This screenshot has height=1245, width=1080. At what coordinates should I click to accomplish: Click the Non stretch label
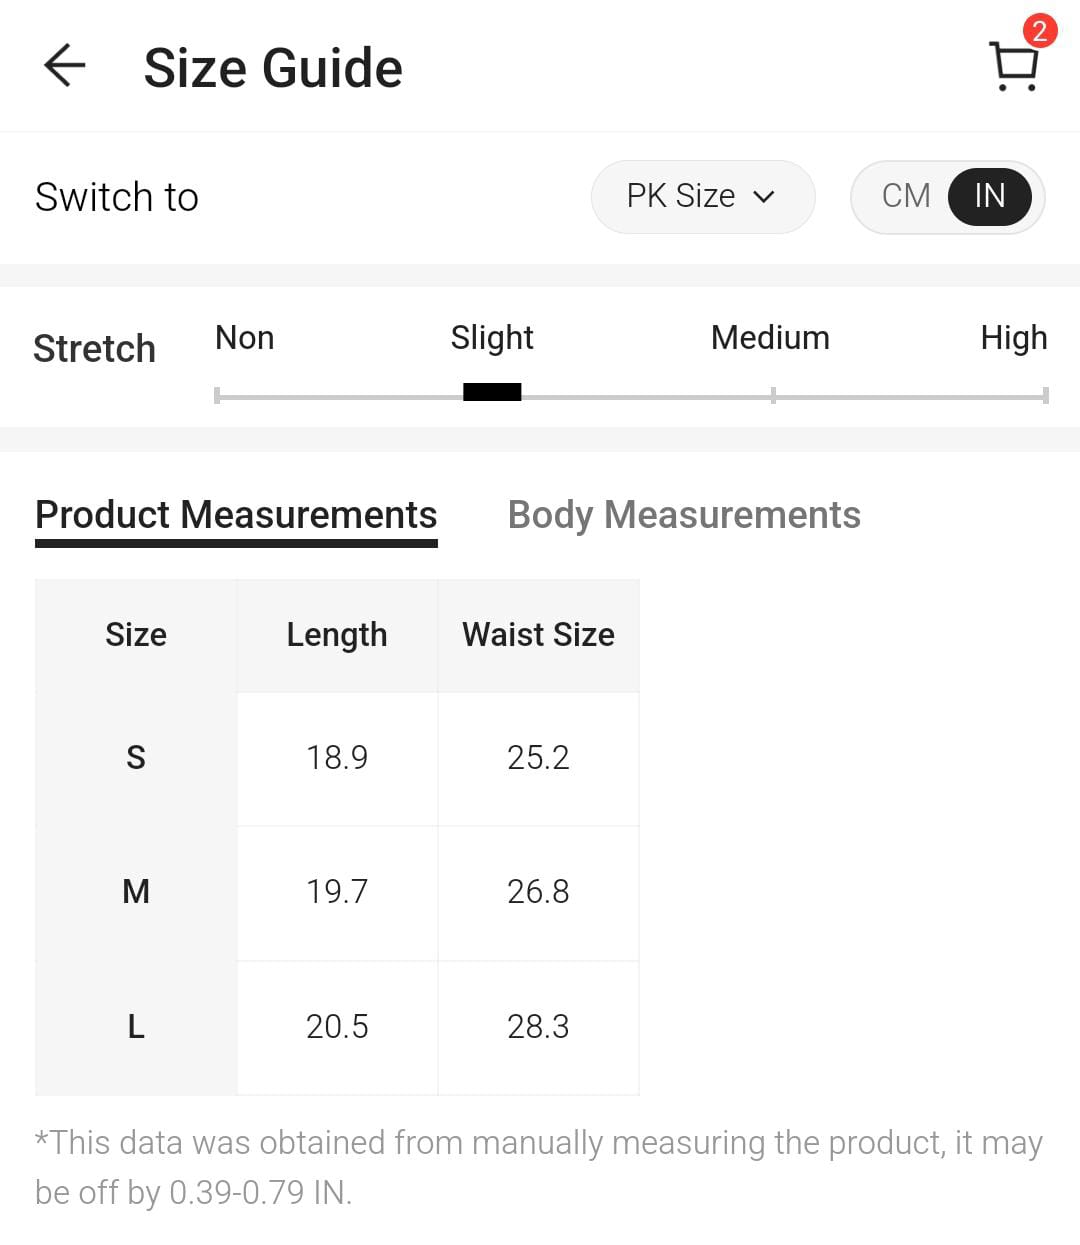(x=245, y=338)
